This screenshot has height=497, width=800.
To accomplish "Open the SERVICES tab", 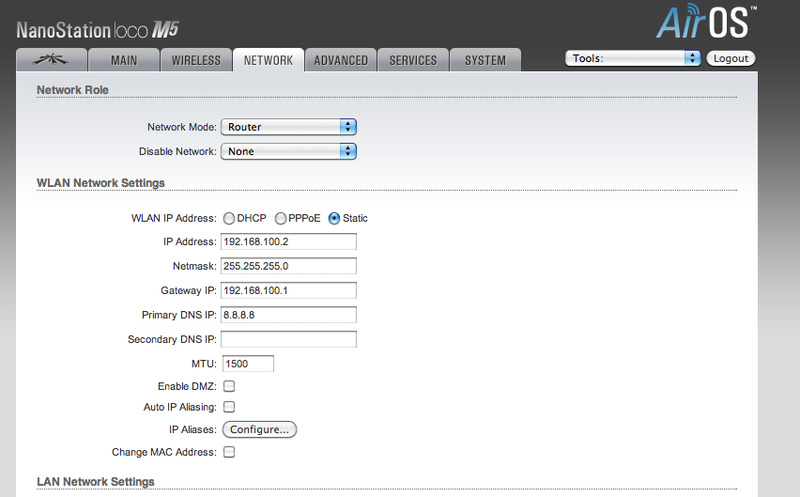I will click(x=413, y=60).
